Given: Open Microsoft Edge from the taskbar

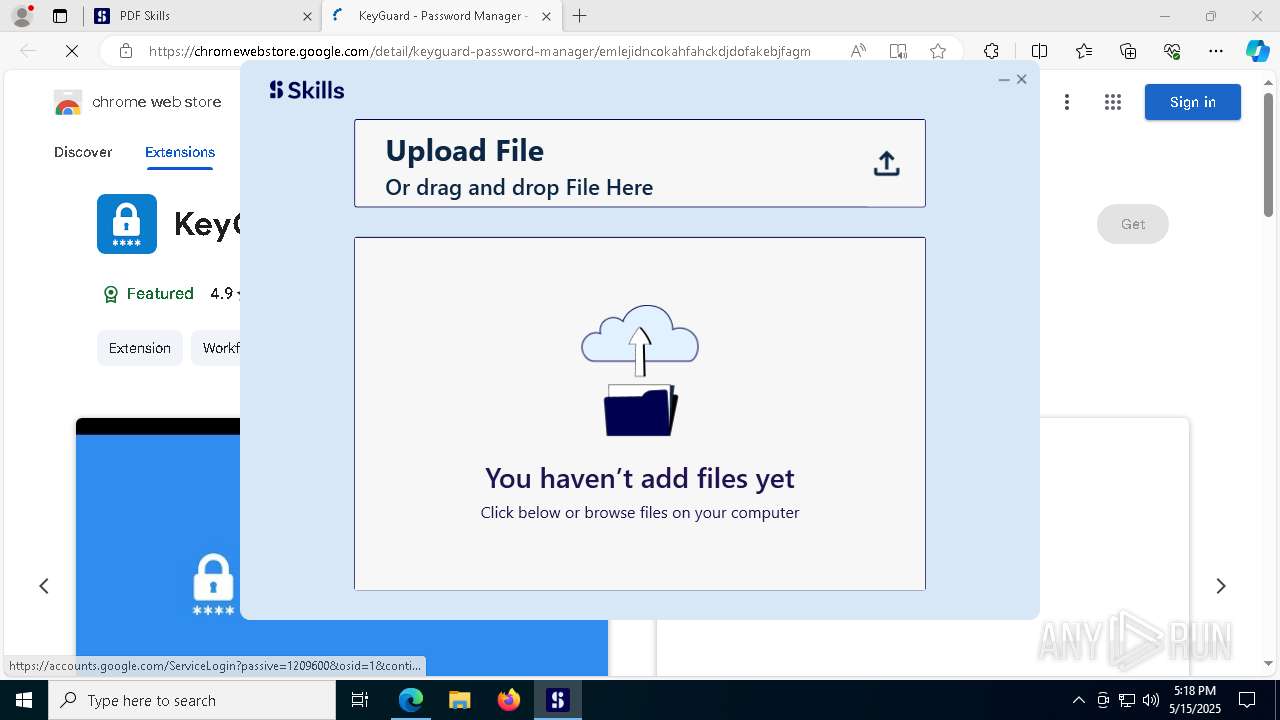Looking at the screenshot, I should [411, 700].
